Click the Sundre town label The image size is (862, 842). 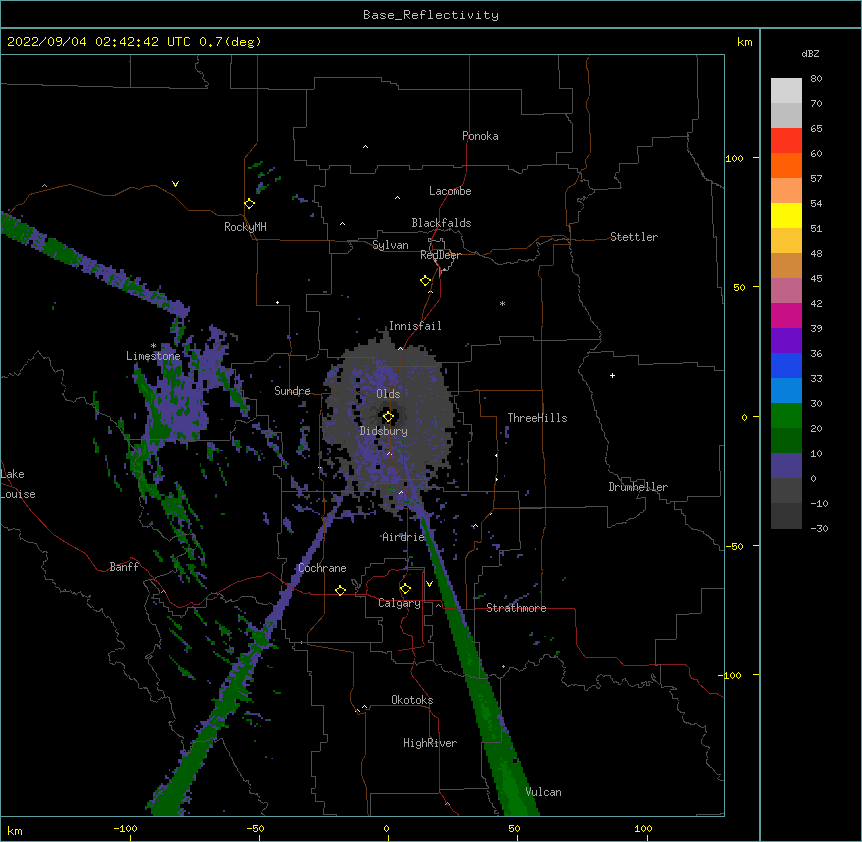click(292, 391)
